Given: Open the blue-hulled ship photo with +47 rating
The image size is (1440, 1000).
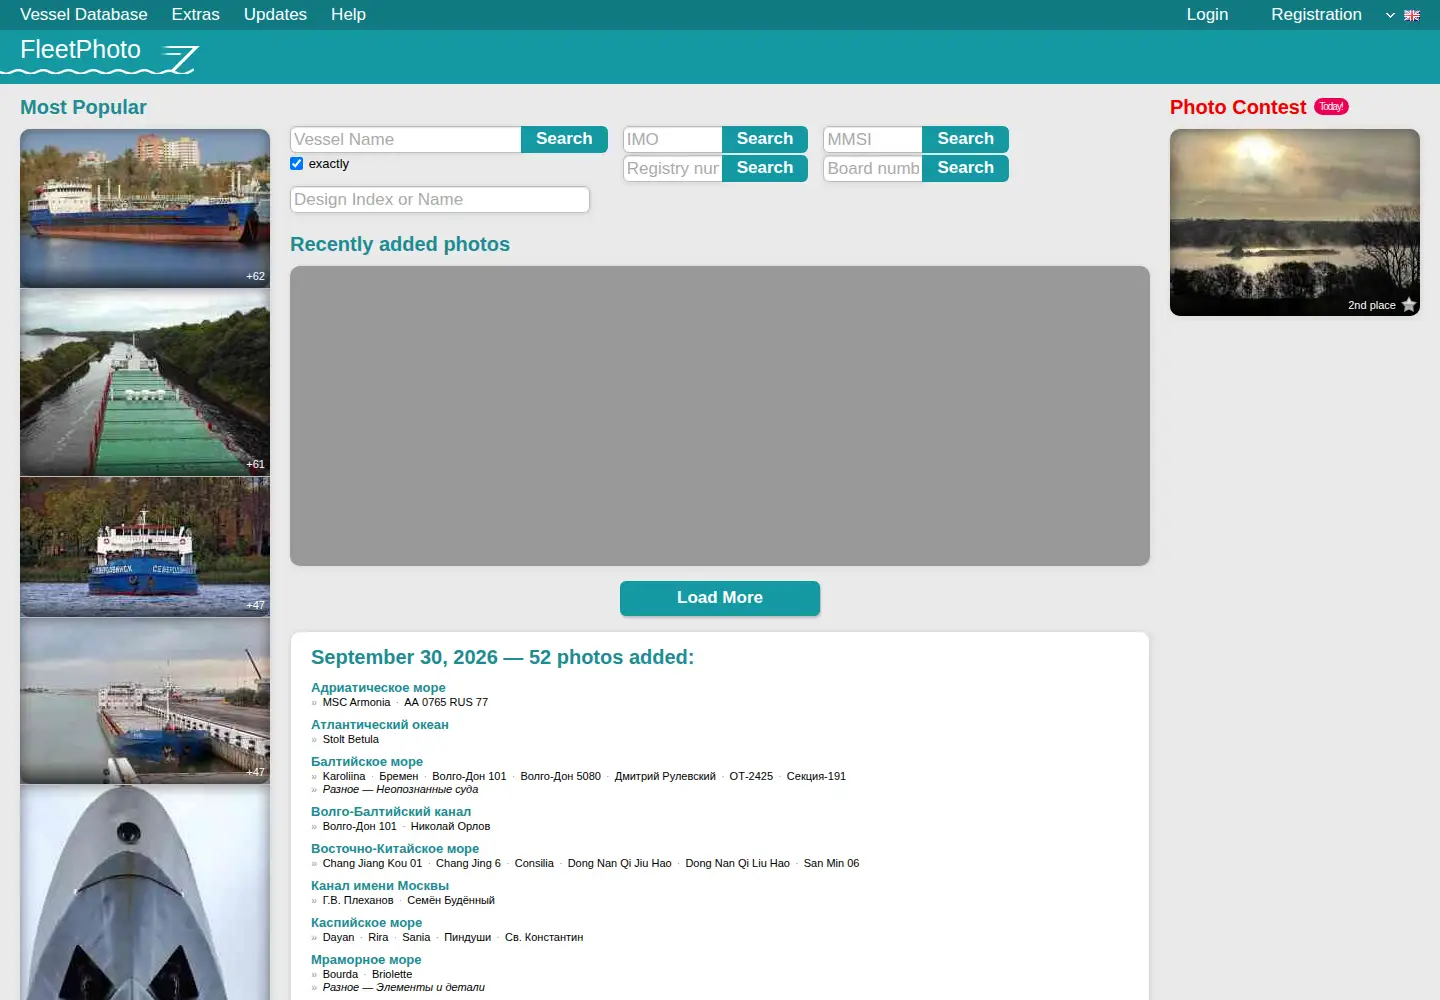Looking at the screenshot, I should tap(145, 547).
